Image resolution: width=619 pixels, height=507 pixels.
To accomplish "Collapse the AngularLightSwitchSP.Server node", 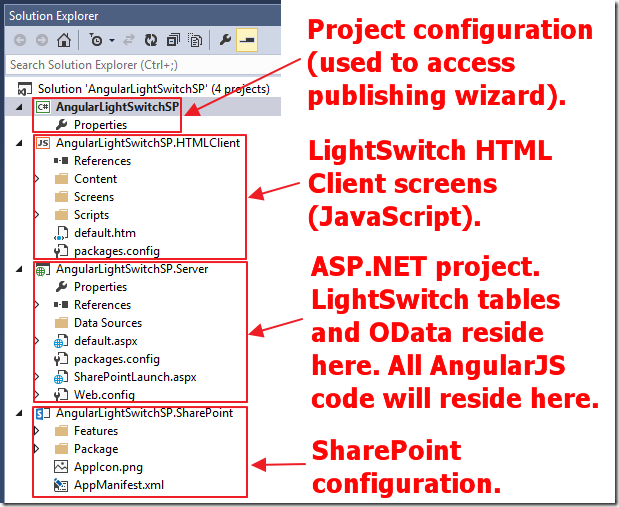I will (x=19, y=269).
